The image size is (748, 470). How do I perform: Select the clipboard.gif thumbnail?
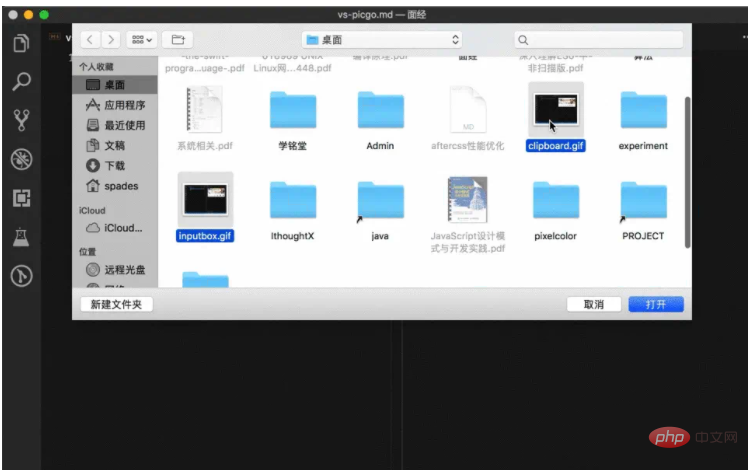tap(556, 109)
